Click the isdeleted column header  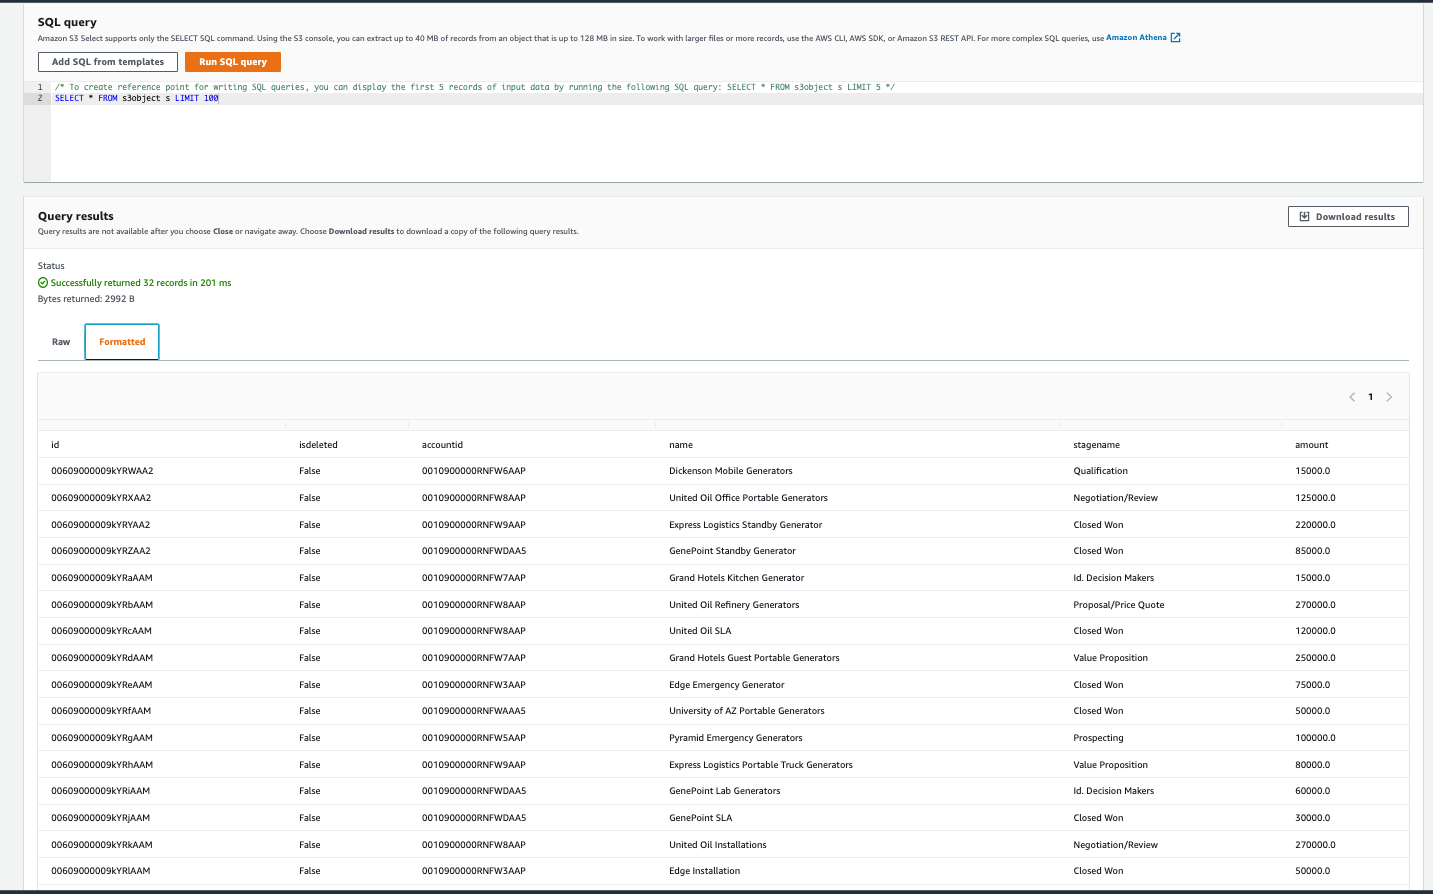(x=318, y=445)
